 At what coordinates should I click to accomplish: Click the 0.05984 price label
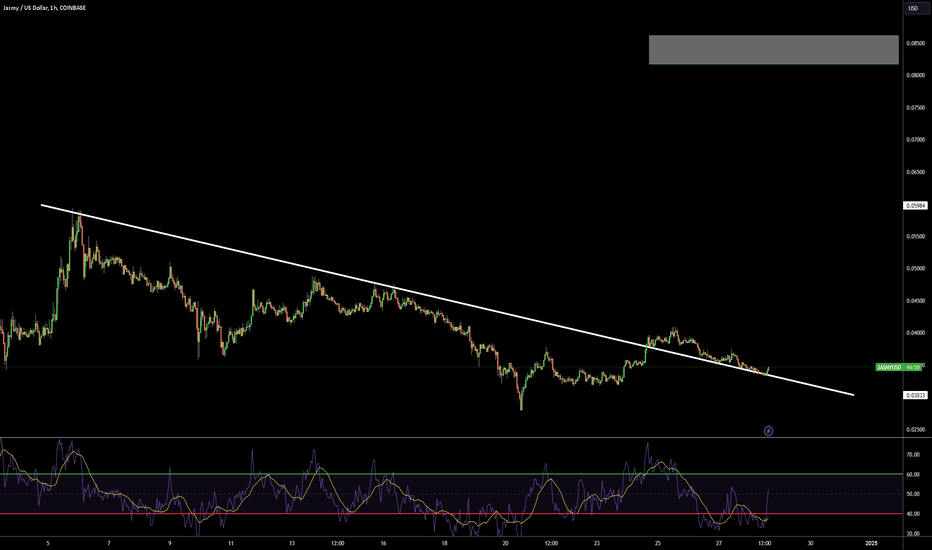click(x=915, y=206)
